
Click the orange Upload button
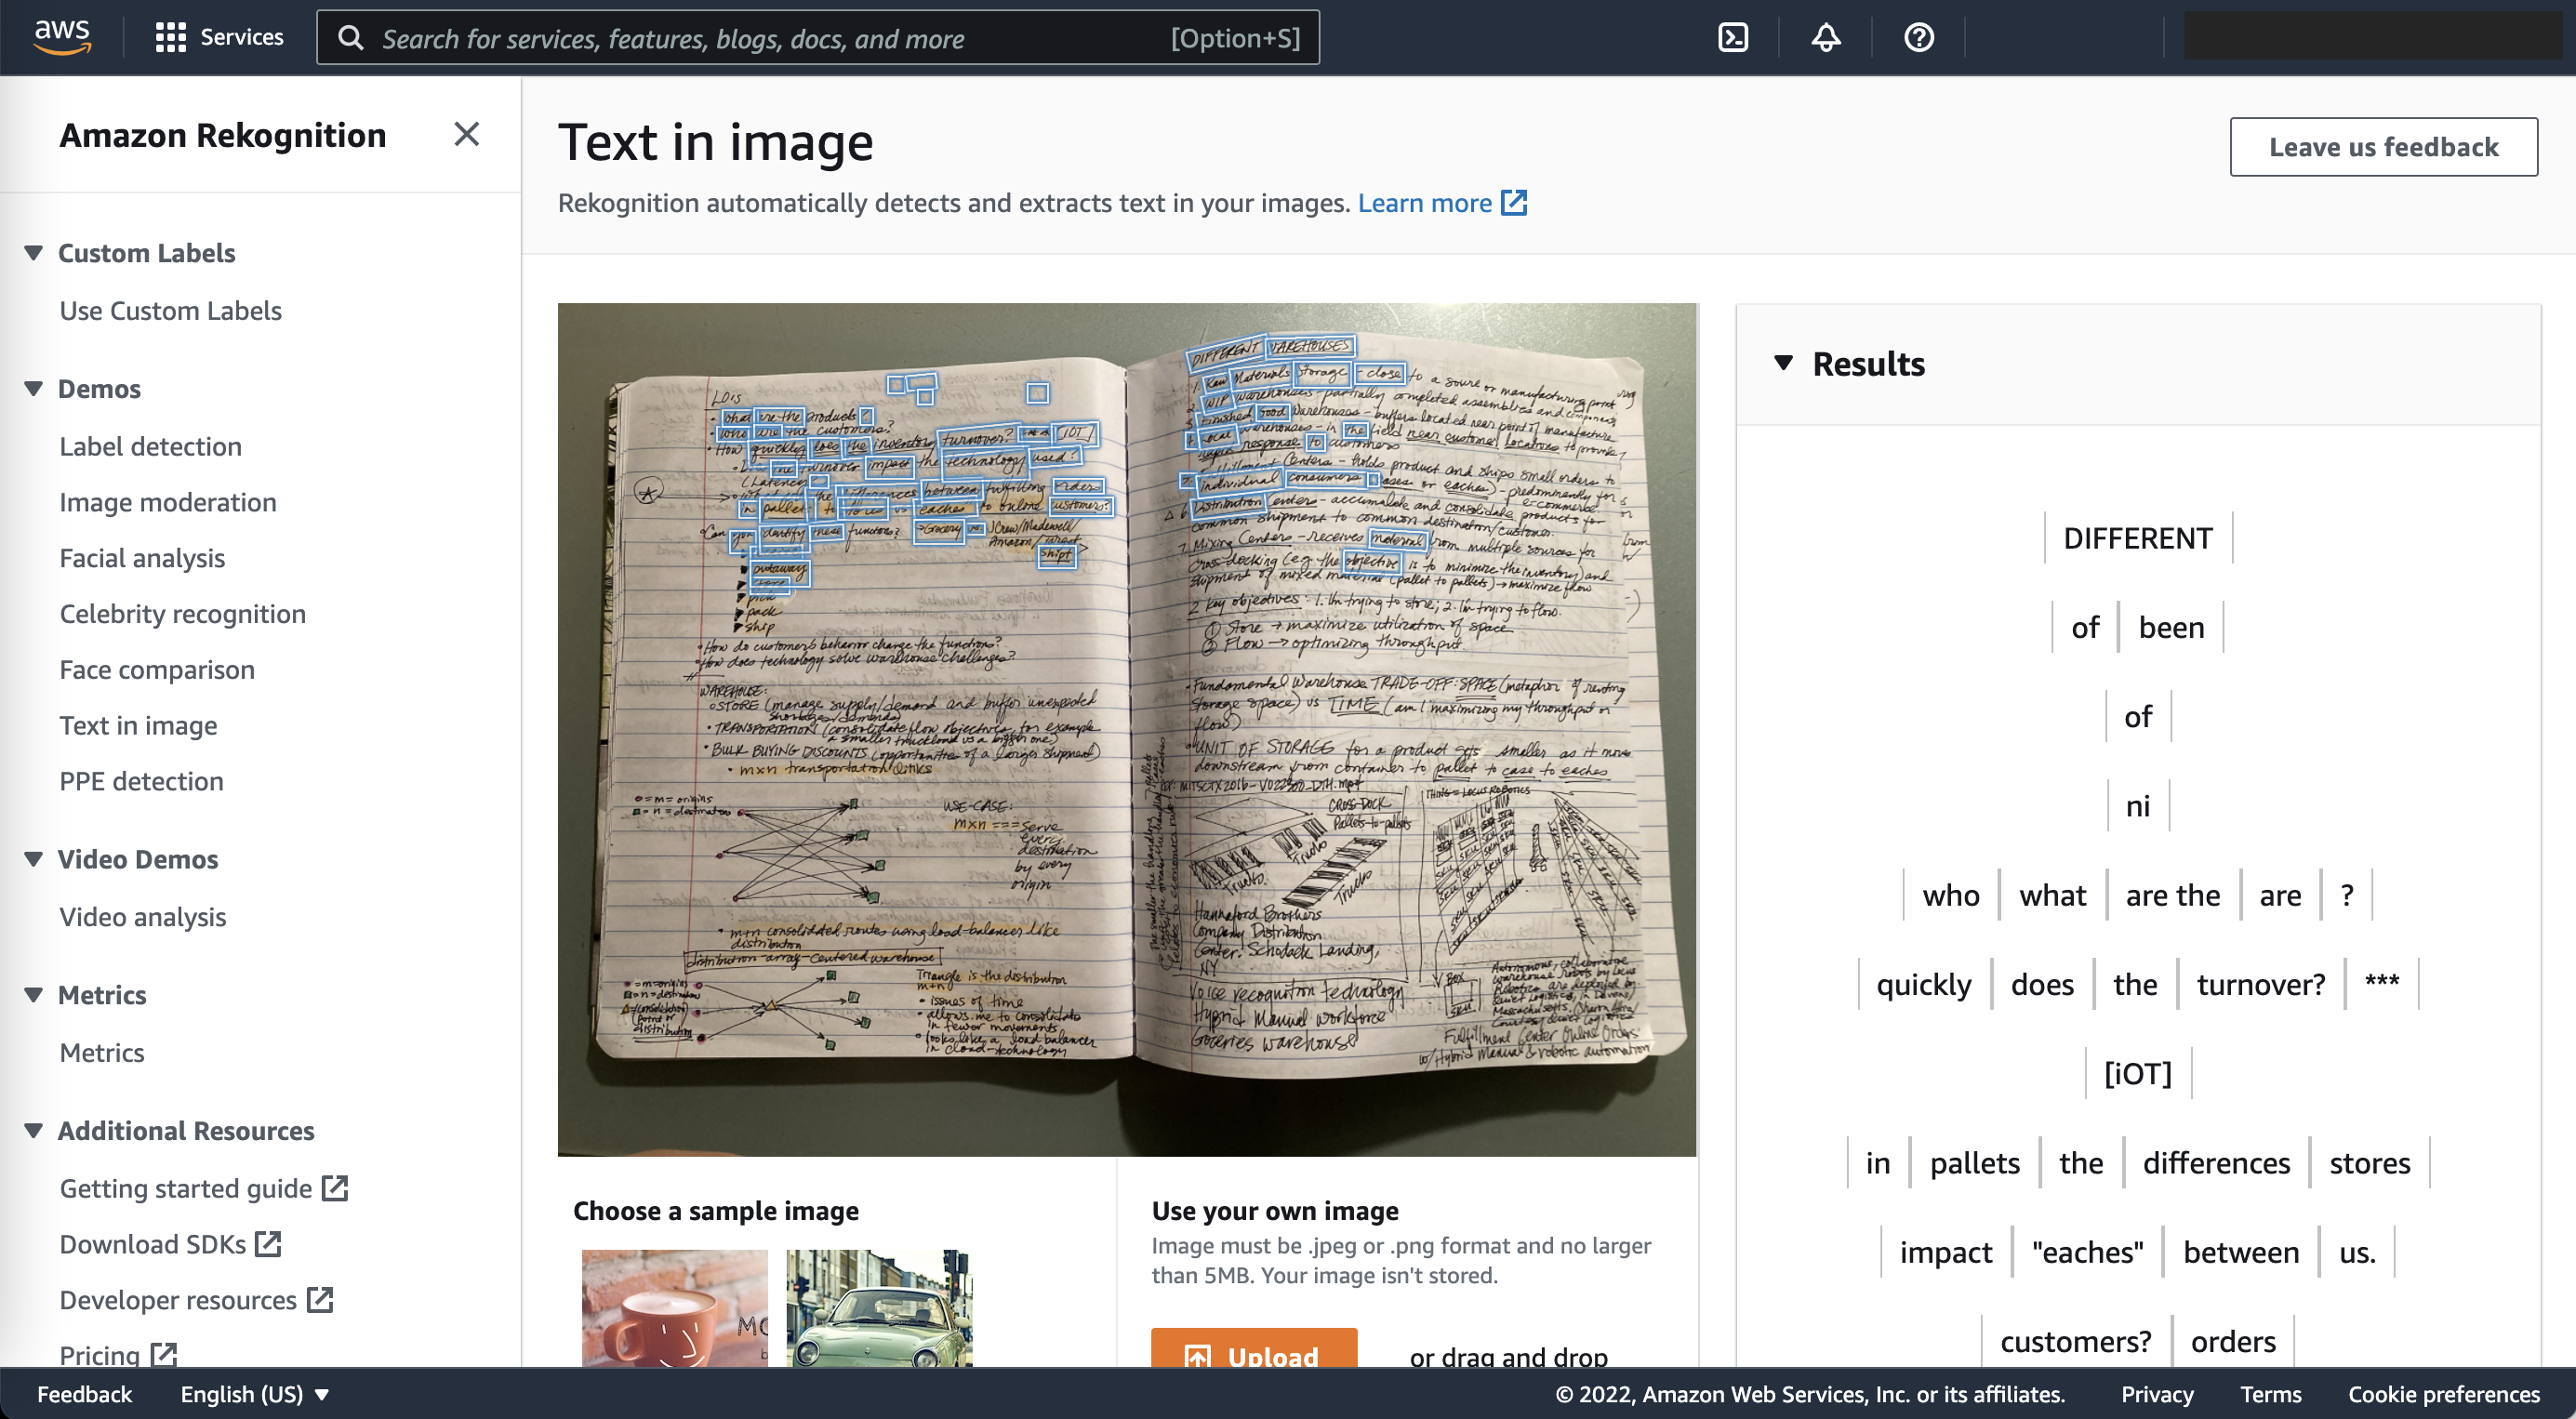pyautogui.click(x=1253, y=1352)
